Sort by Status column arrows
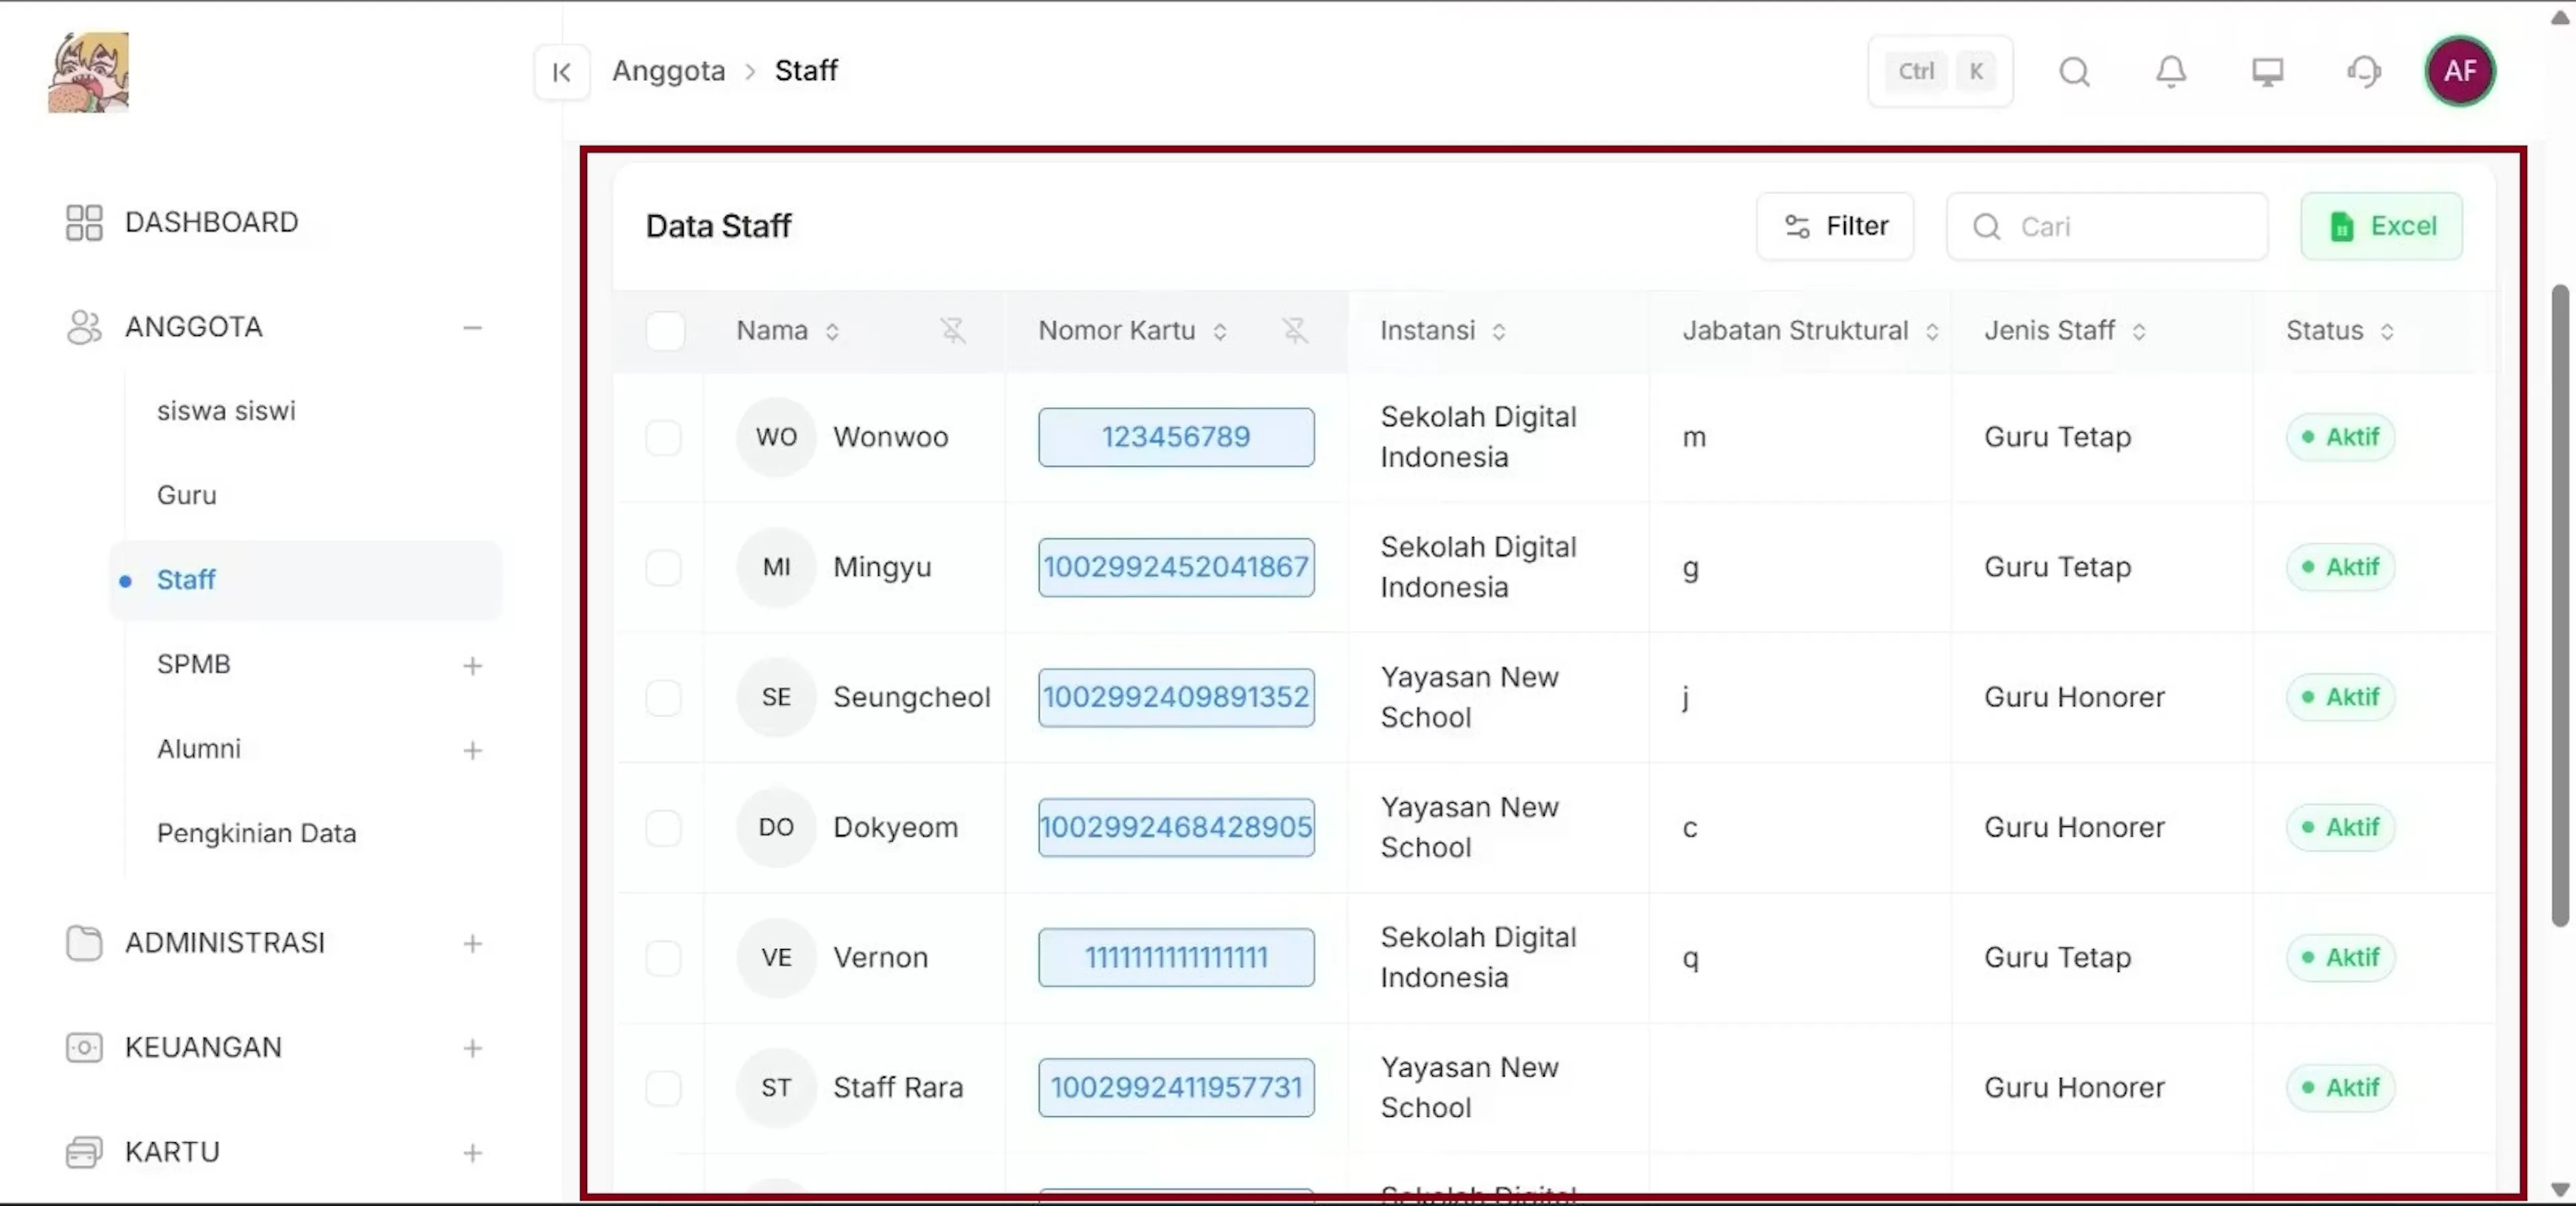Viewport: 2576px width, 1206px height. (x=2386, y=332)
